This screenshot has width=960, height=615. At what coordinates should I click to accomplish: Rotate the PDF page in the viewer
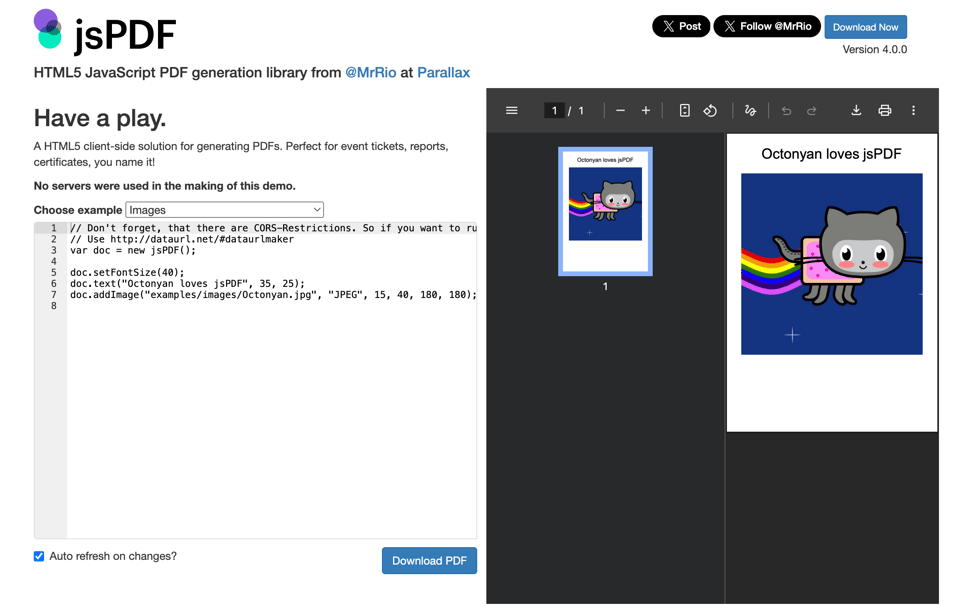click(x=710, y=110)
